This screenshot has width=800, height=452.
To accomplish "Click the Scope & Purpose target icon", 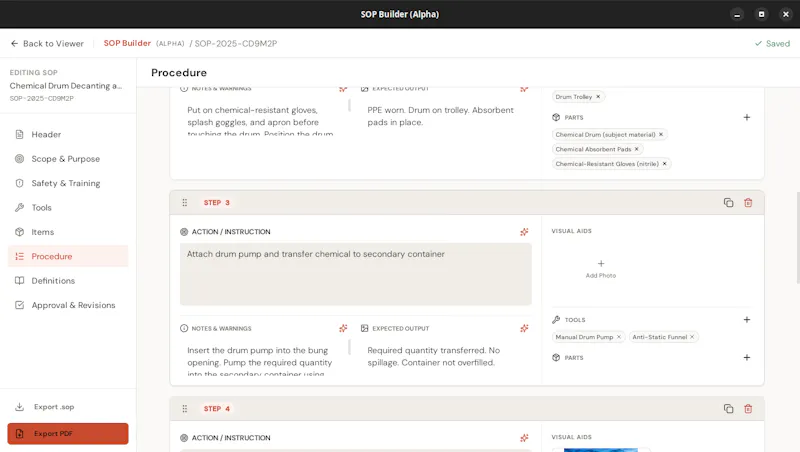I will click(19, 159).
